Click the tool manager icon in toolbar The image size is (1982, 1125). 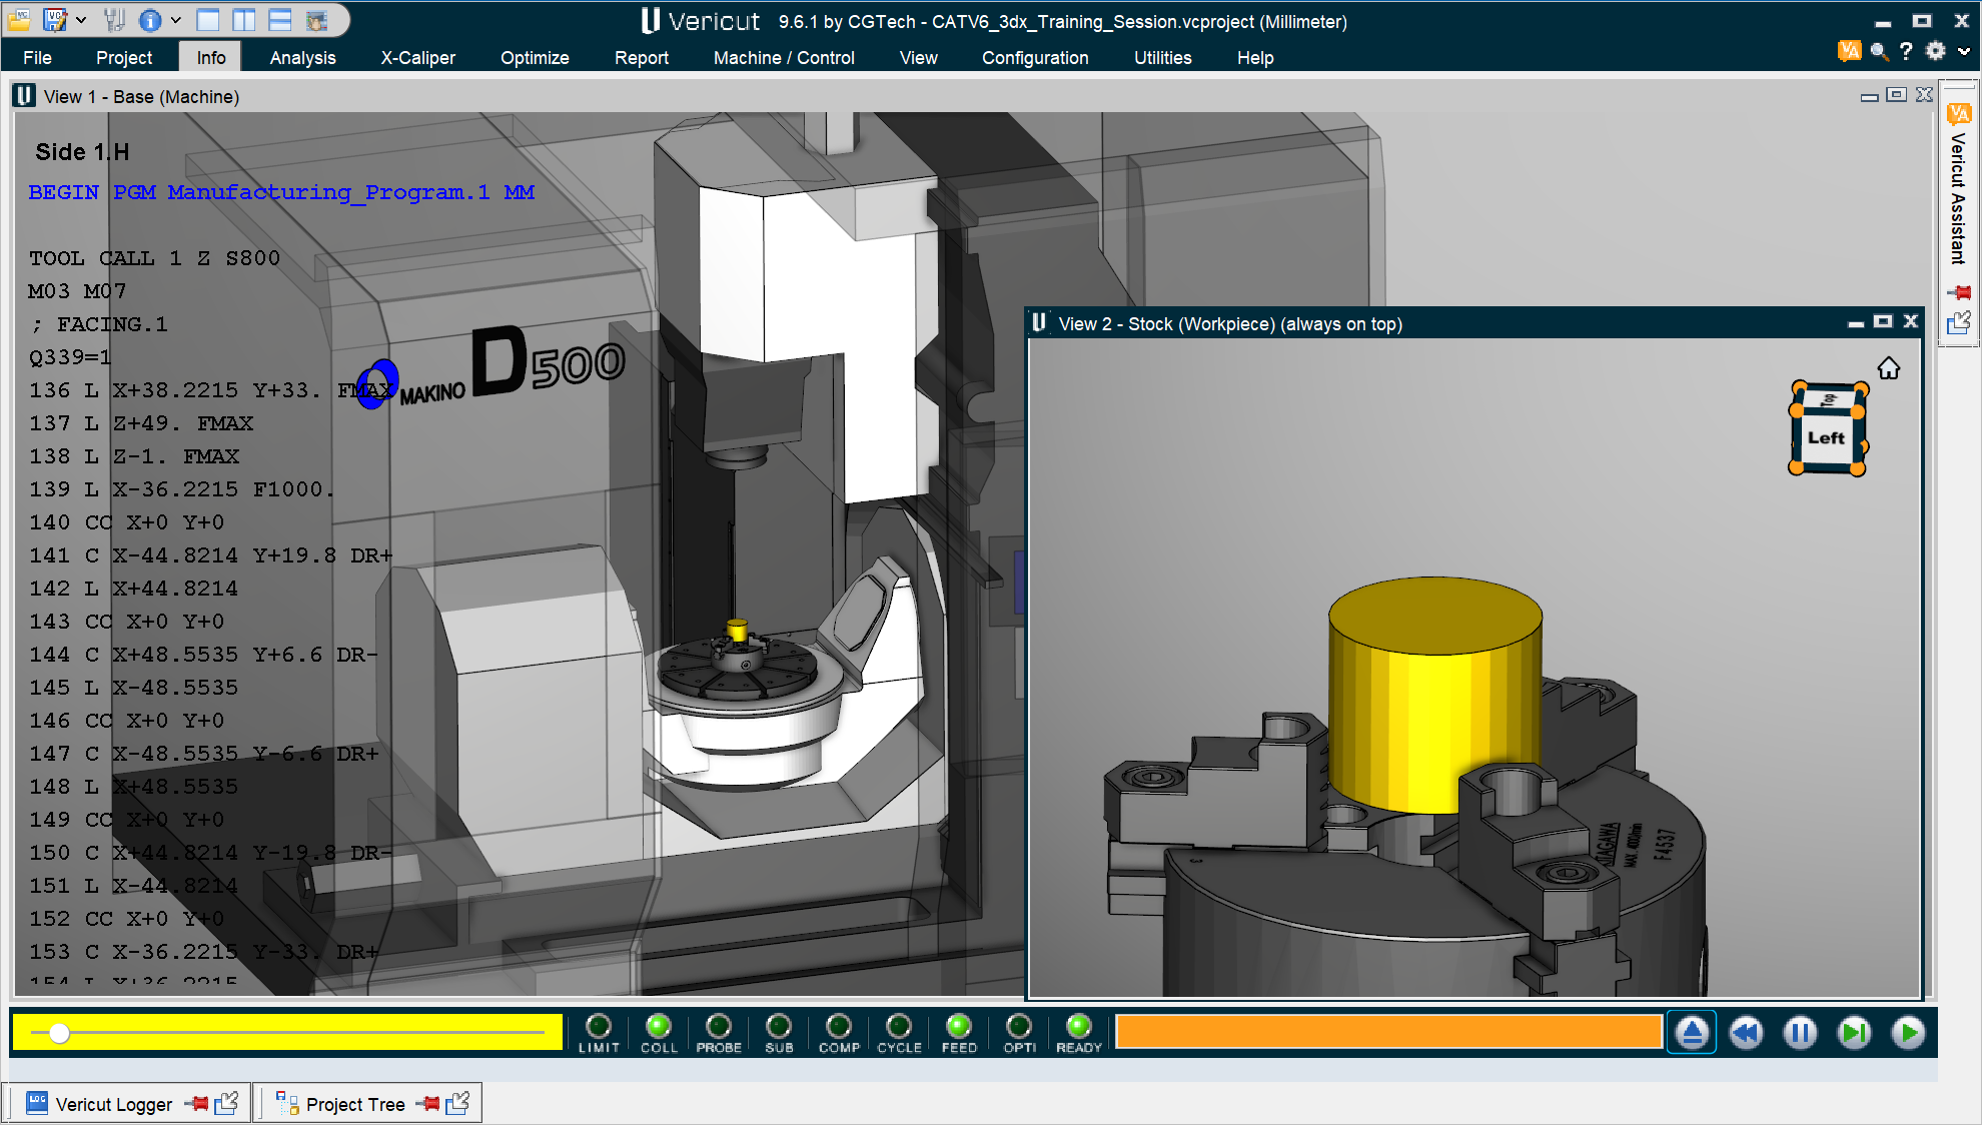[x=115, y=19]
